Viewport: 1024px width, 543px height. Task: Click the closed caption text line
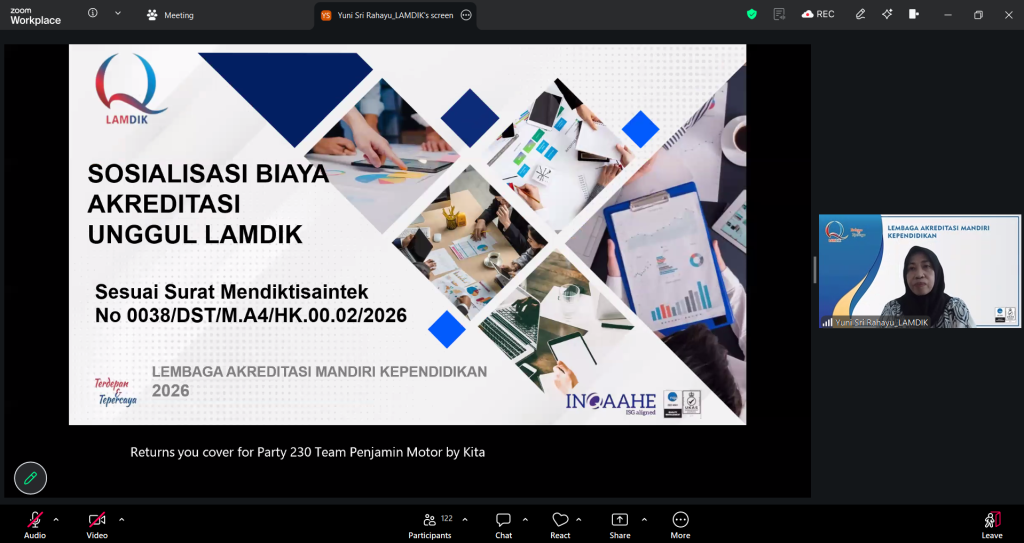(x=308, y=452)
